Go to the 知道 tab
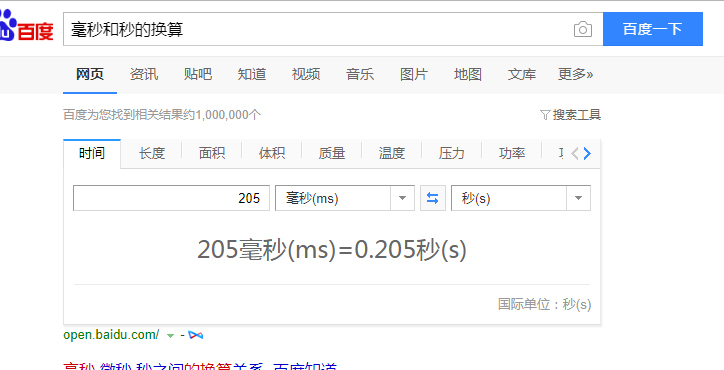The width and height of the screenshot is (724, 370). 252,74
